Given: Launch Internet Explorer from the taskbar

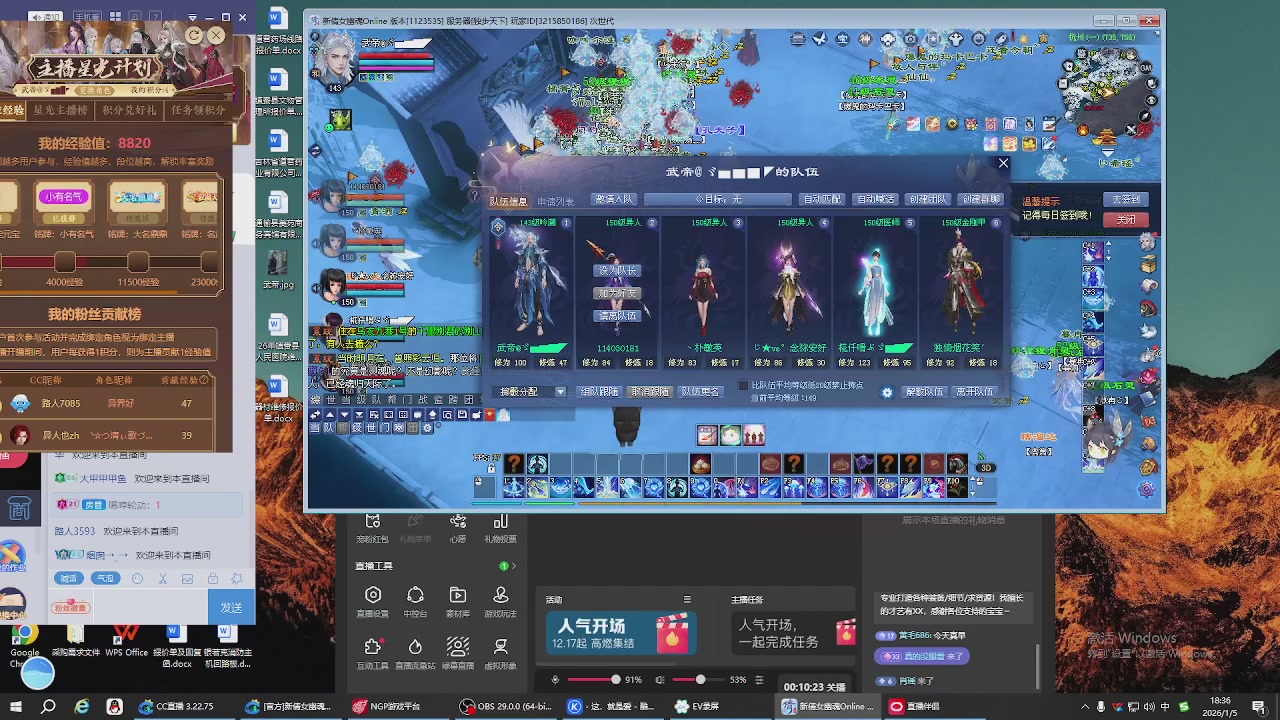Looking at the screenshot, I should pos(82,706).
